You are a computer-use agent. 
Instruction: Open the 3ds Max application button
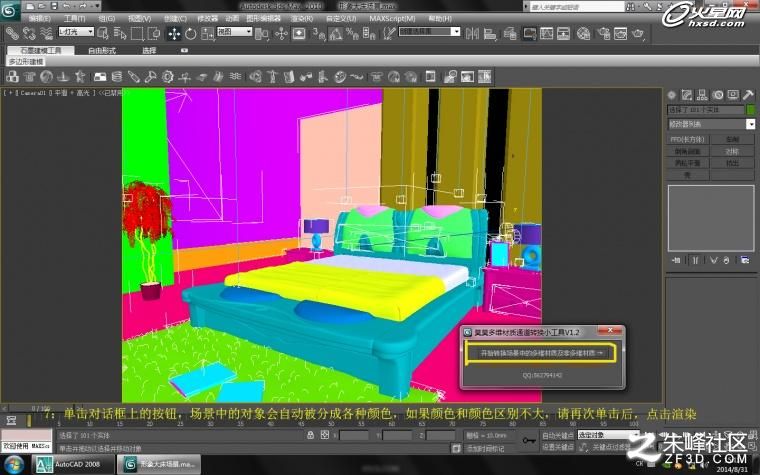[10, 10]
